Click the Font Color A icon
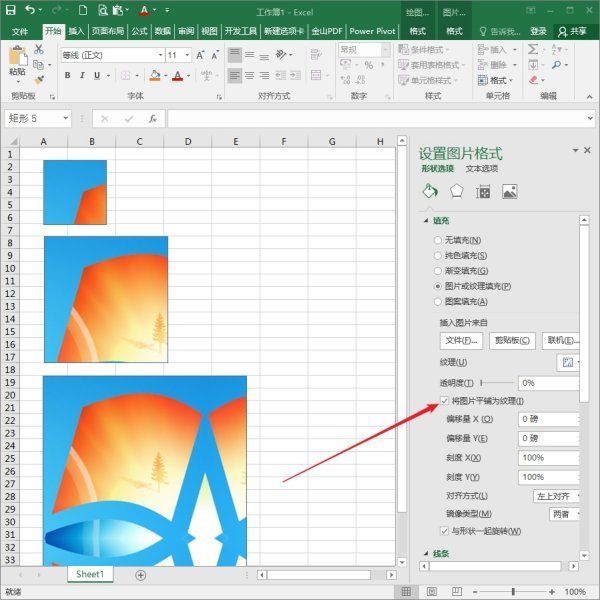The width and height of the screenshot is (600, 600). pos(177,76)
